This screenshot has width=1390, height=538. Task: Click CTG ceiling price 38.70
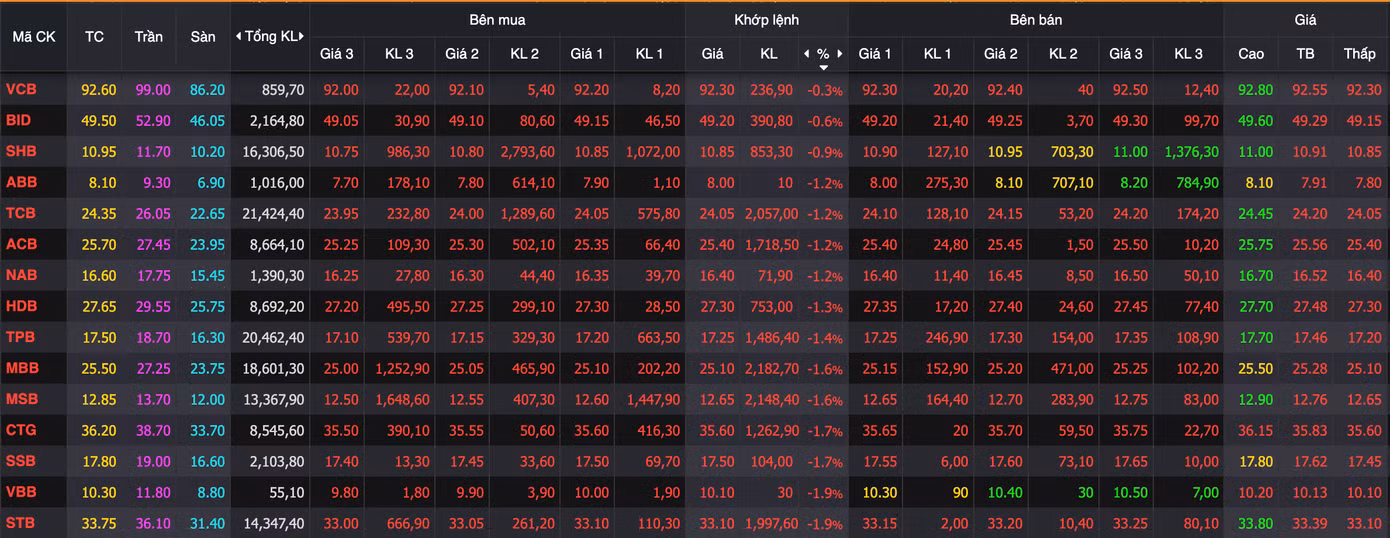(153, 431)
